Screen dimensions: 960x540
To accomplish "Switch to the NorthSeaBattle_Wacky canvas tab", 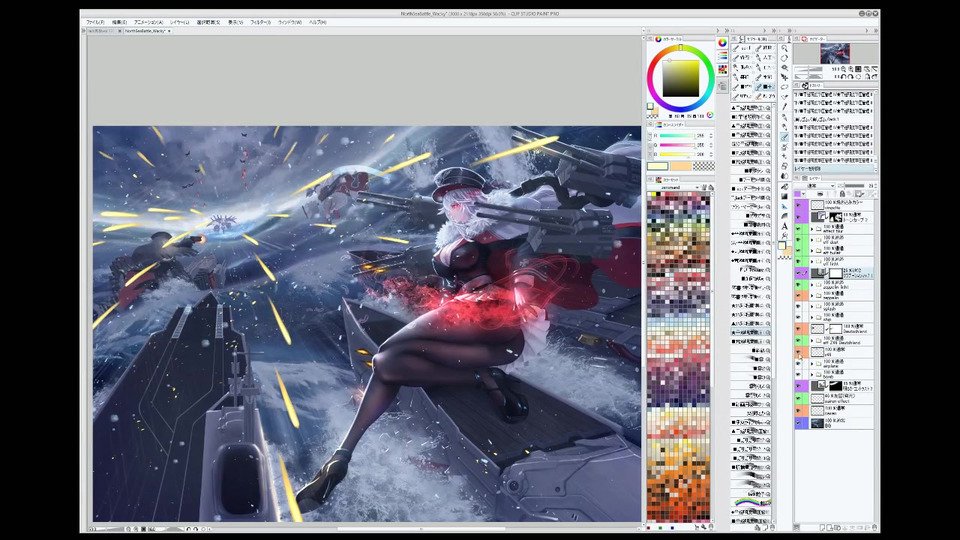I will point(146,31).
